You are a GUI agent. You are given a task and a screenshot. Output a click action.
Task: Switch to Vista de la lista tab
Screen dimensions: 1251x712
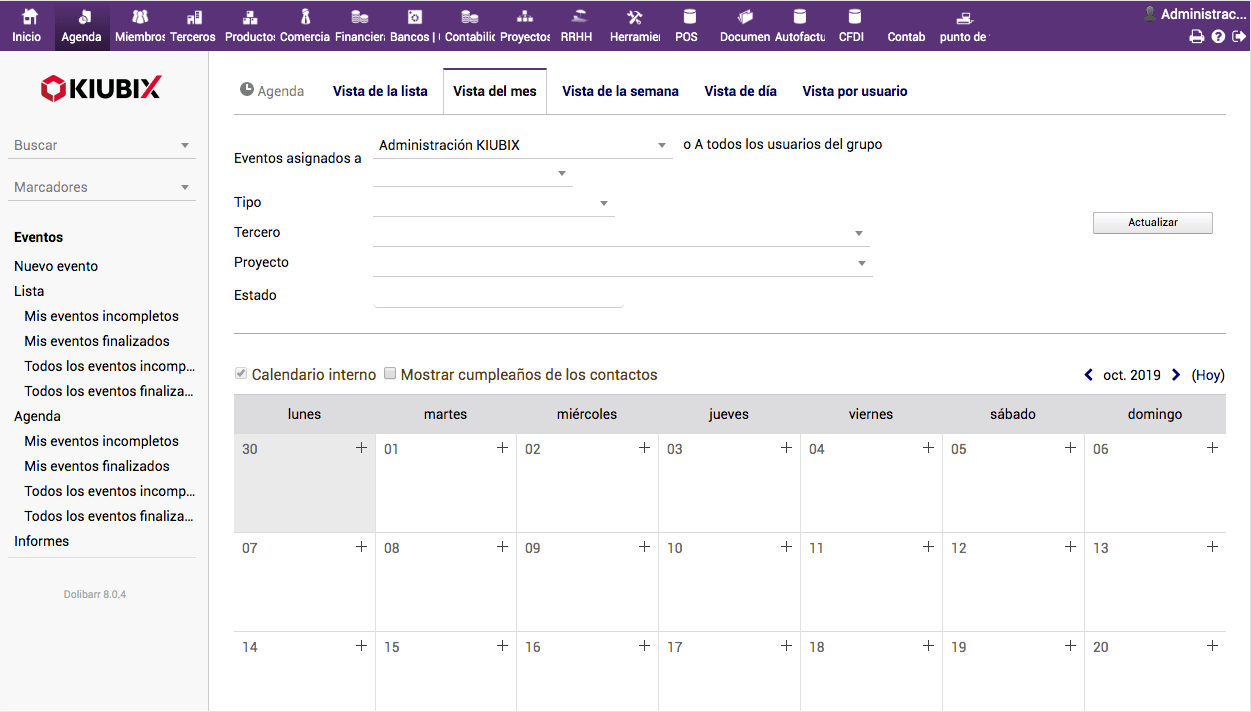[x=380, y=91]
